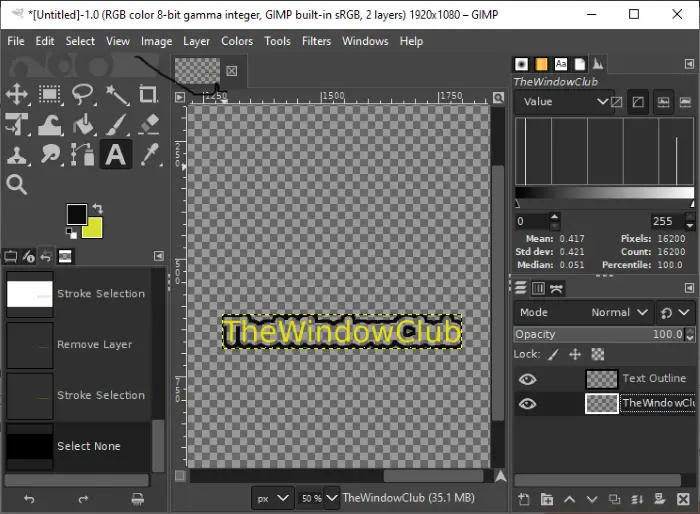Select the Color Picker tool

(150, 155)
